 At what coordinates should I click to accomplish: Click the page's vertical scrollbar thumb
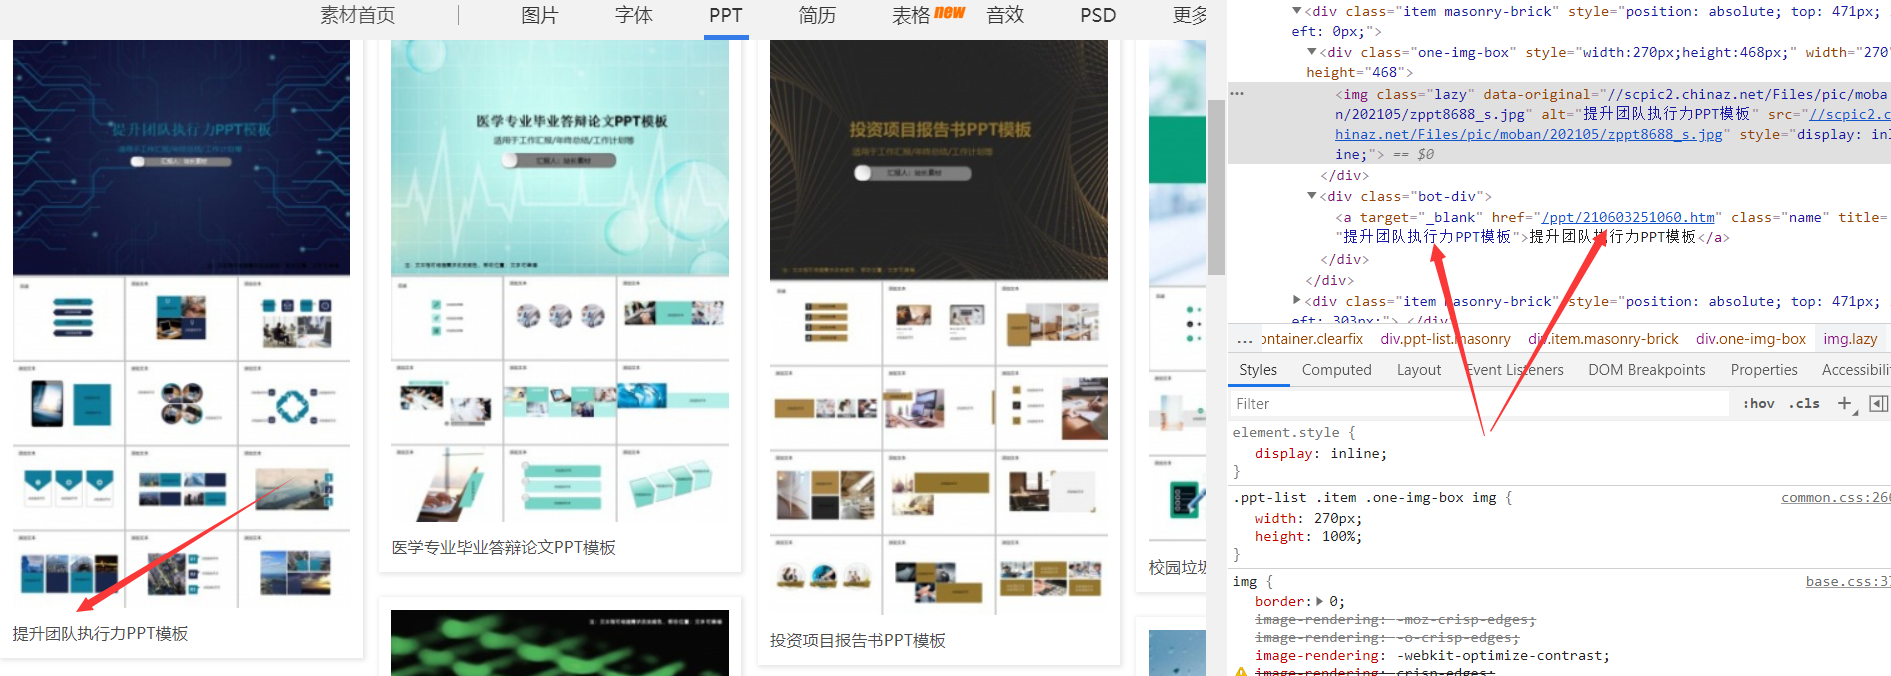[x=1216, y=187]
